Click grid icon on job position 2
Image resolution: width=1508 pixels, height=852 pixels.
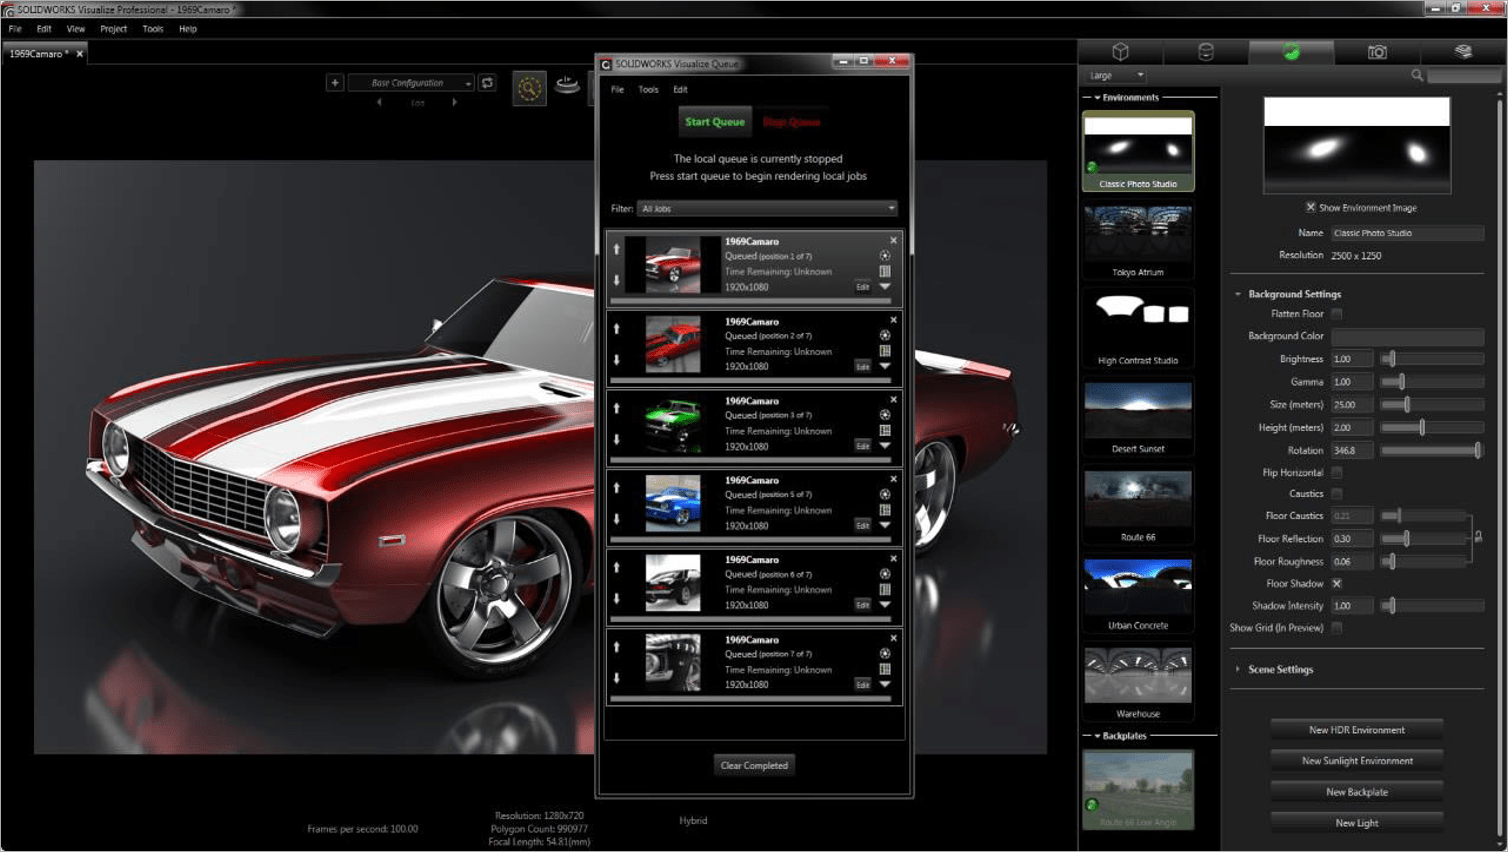(x=885, y=351)
